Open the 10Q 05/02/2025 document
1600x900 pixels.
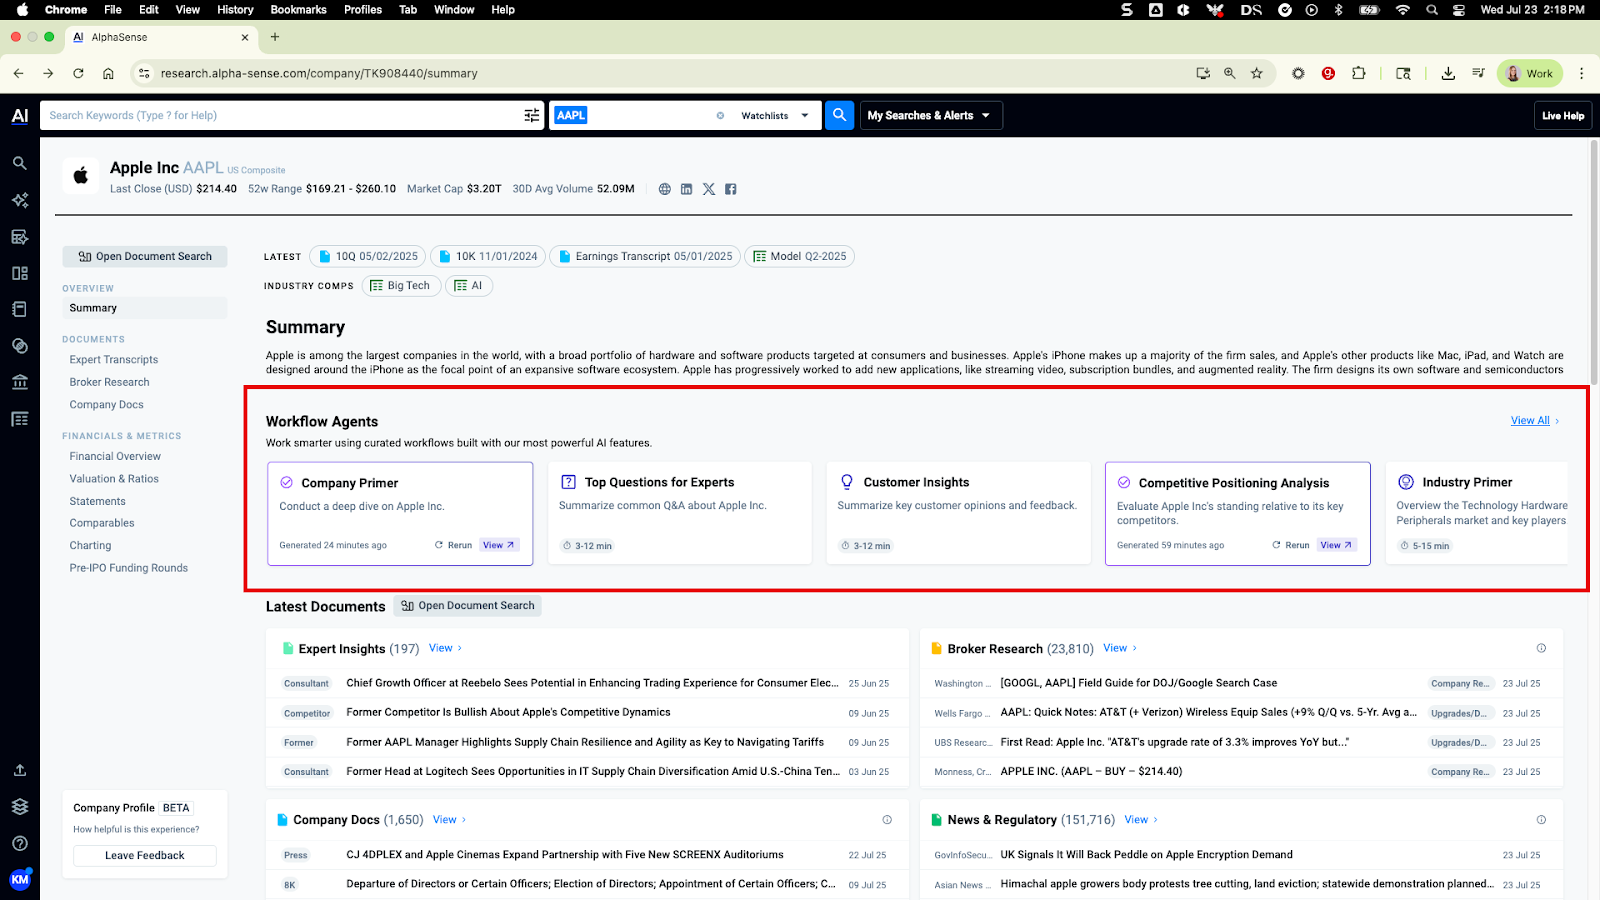[x=368, y=256]
